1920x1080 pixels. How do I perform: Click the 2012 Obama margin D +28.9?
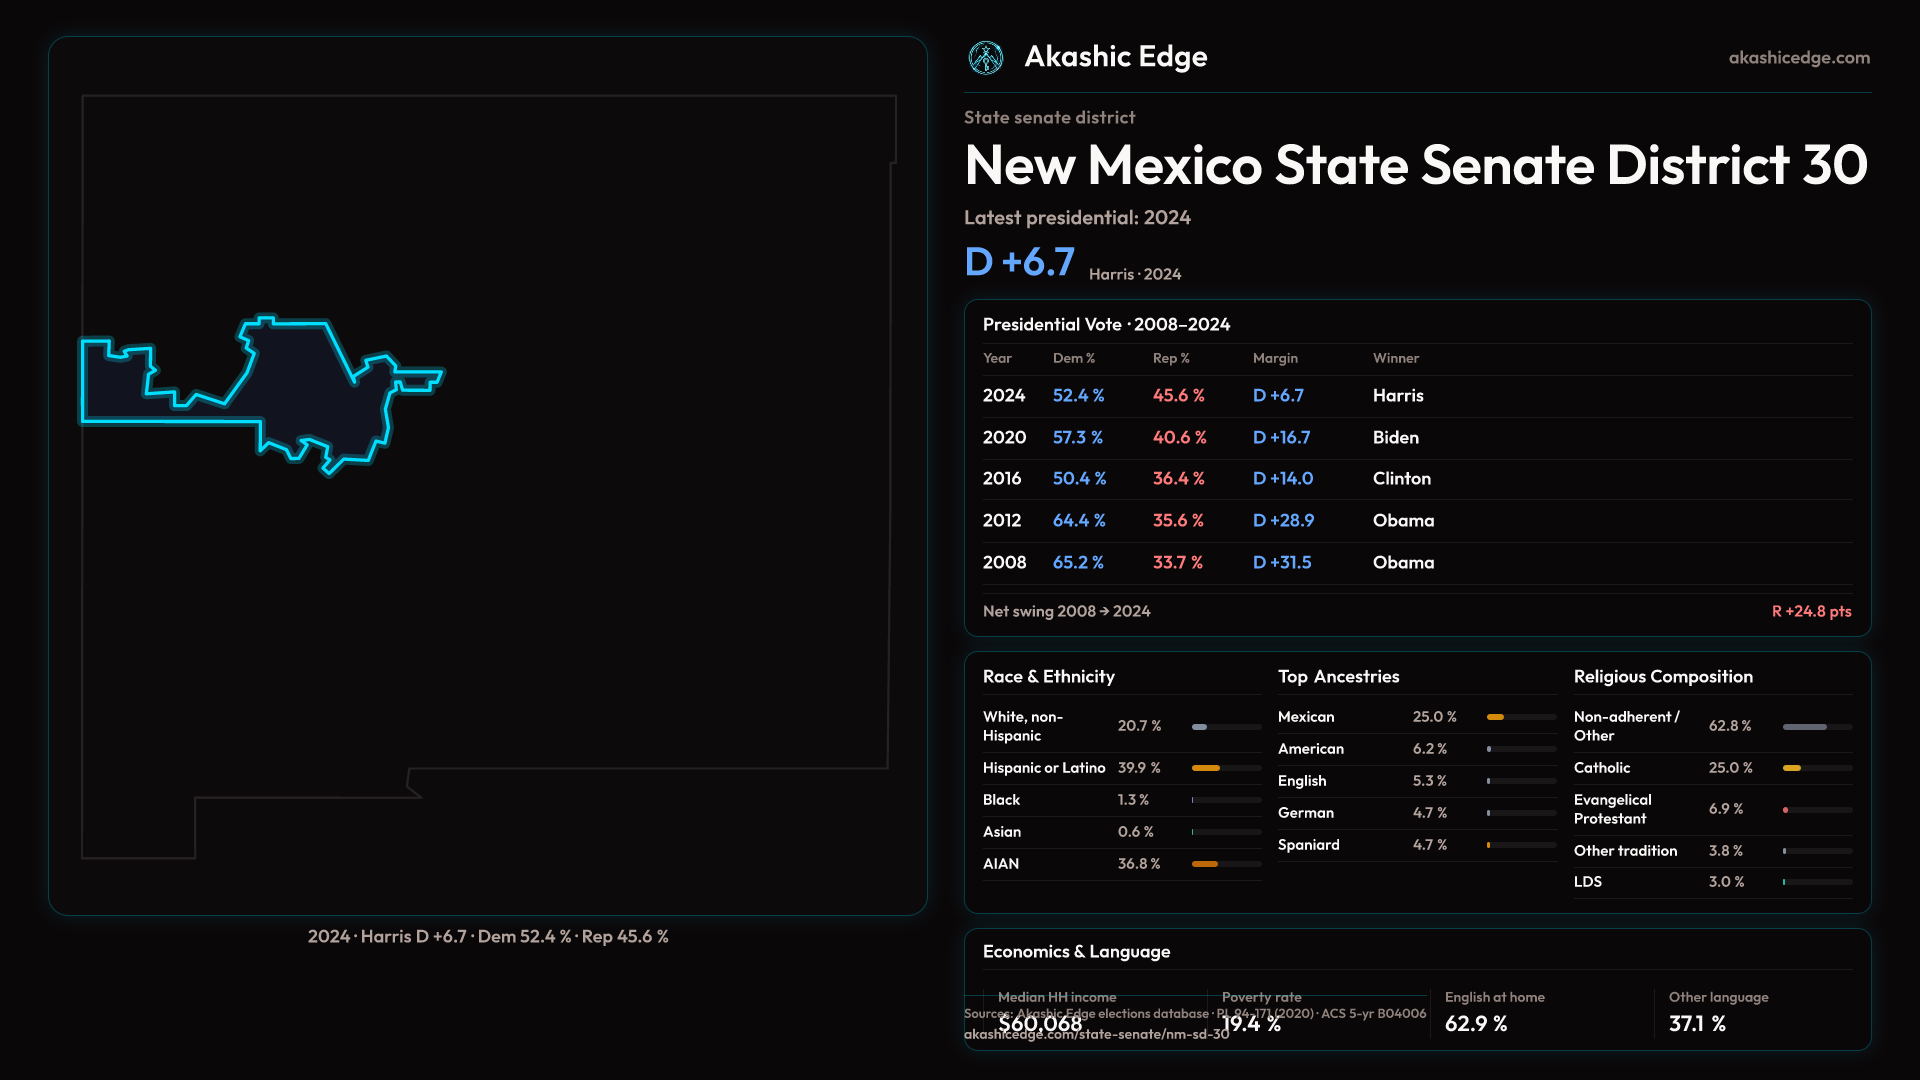pos(1283,521)
